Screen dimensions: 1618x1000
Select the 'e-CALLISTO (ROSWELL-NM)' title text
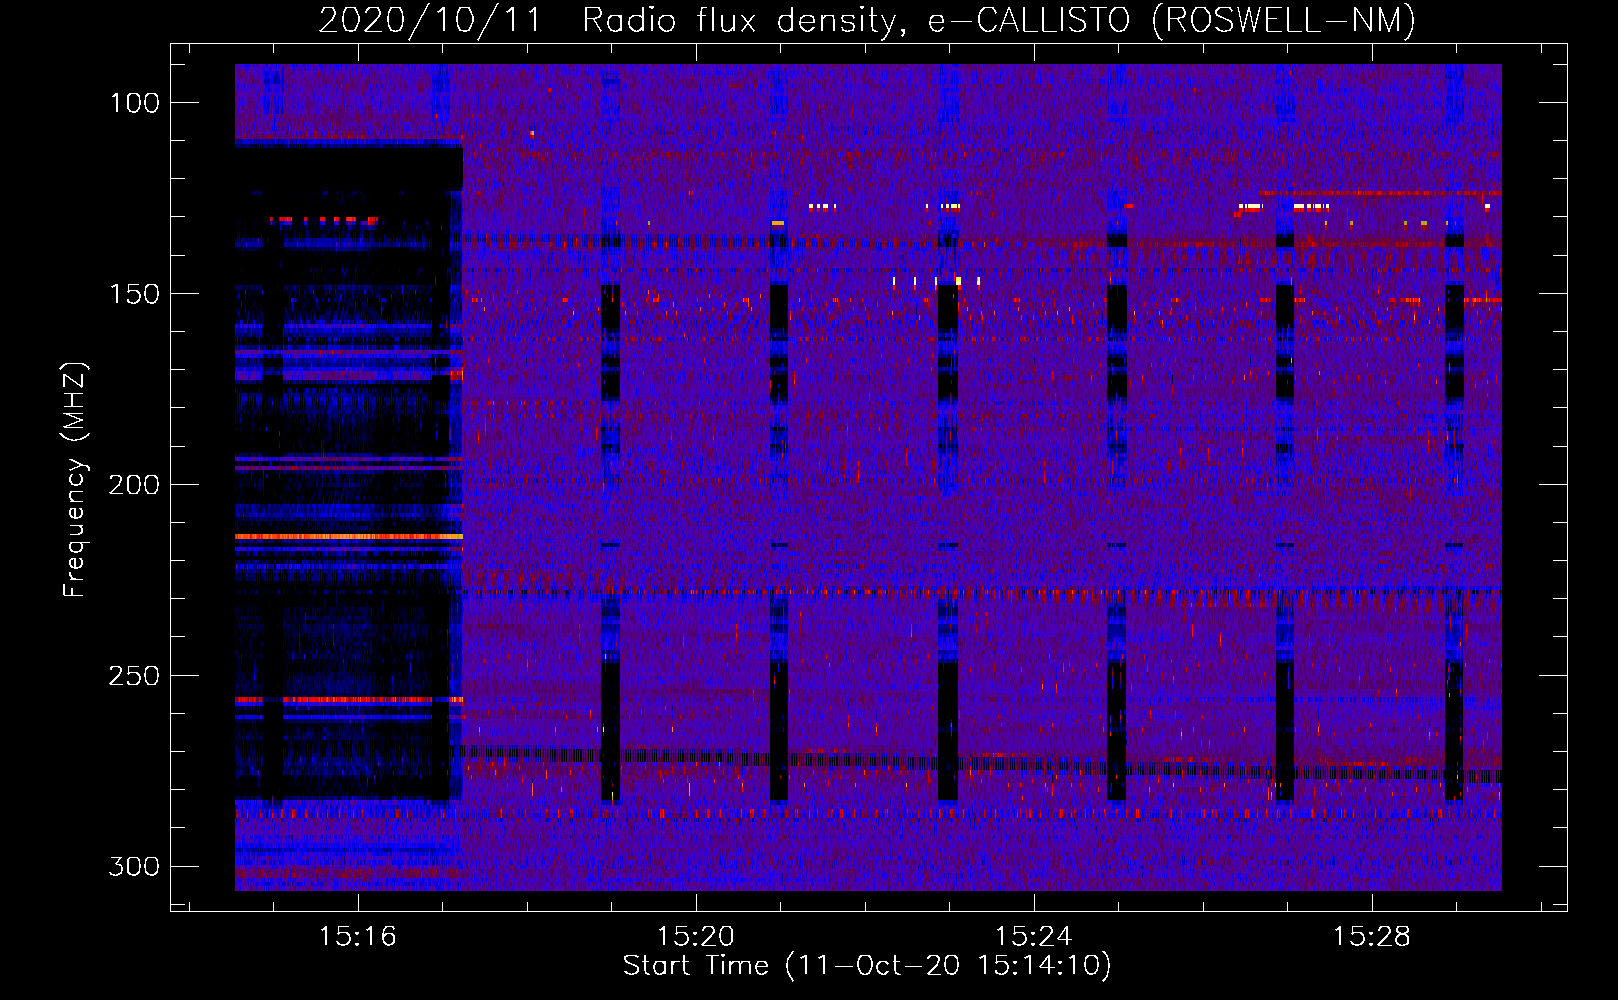coord(1172,20)
